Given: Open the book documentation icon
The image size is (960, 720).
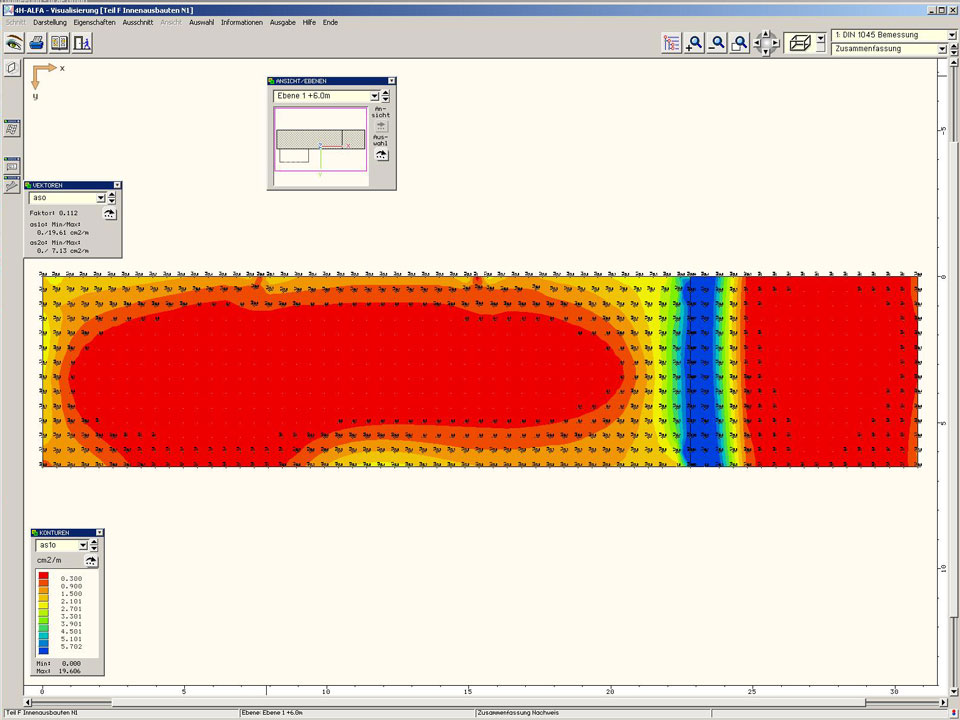Looking at the screenshot, I should click(x=59, y=43).
